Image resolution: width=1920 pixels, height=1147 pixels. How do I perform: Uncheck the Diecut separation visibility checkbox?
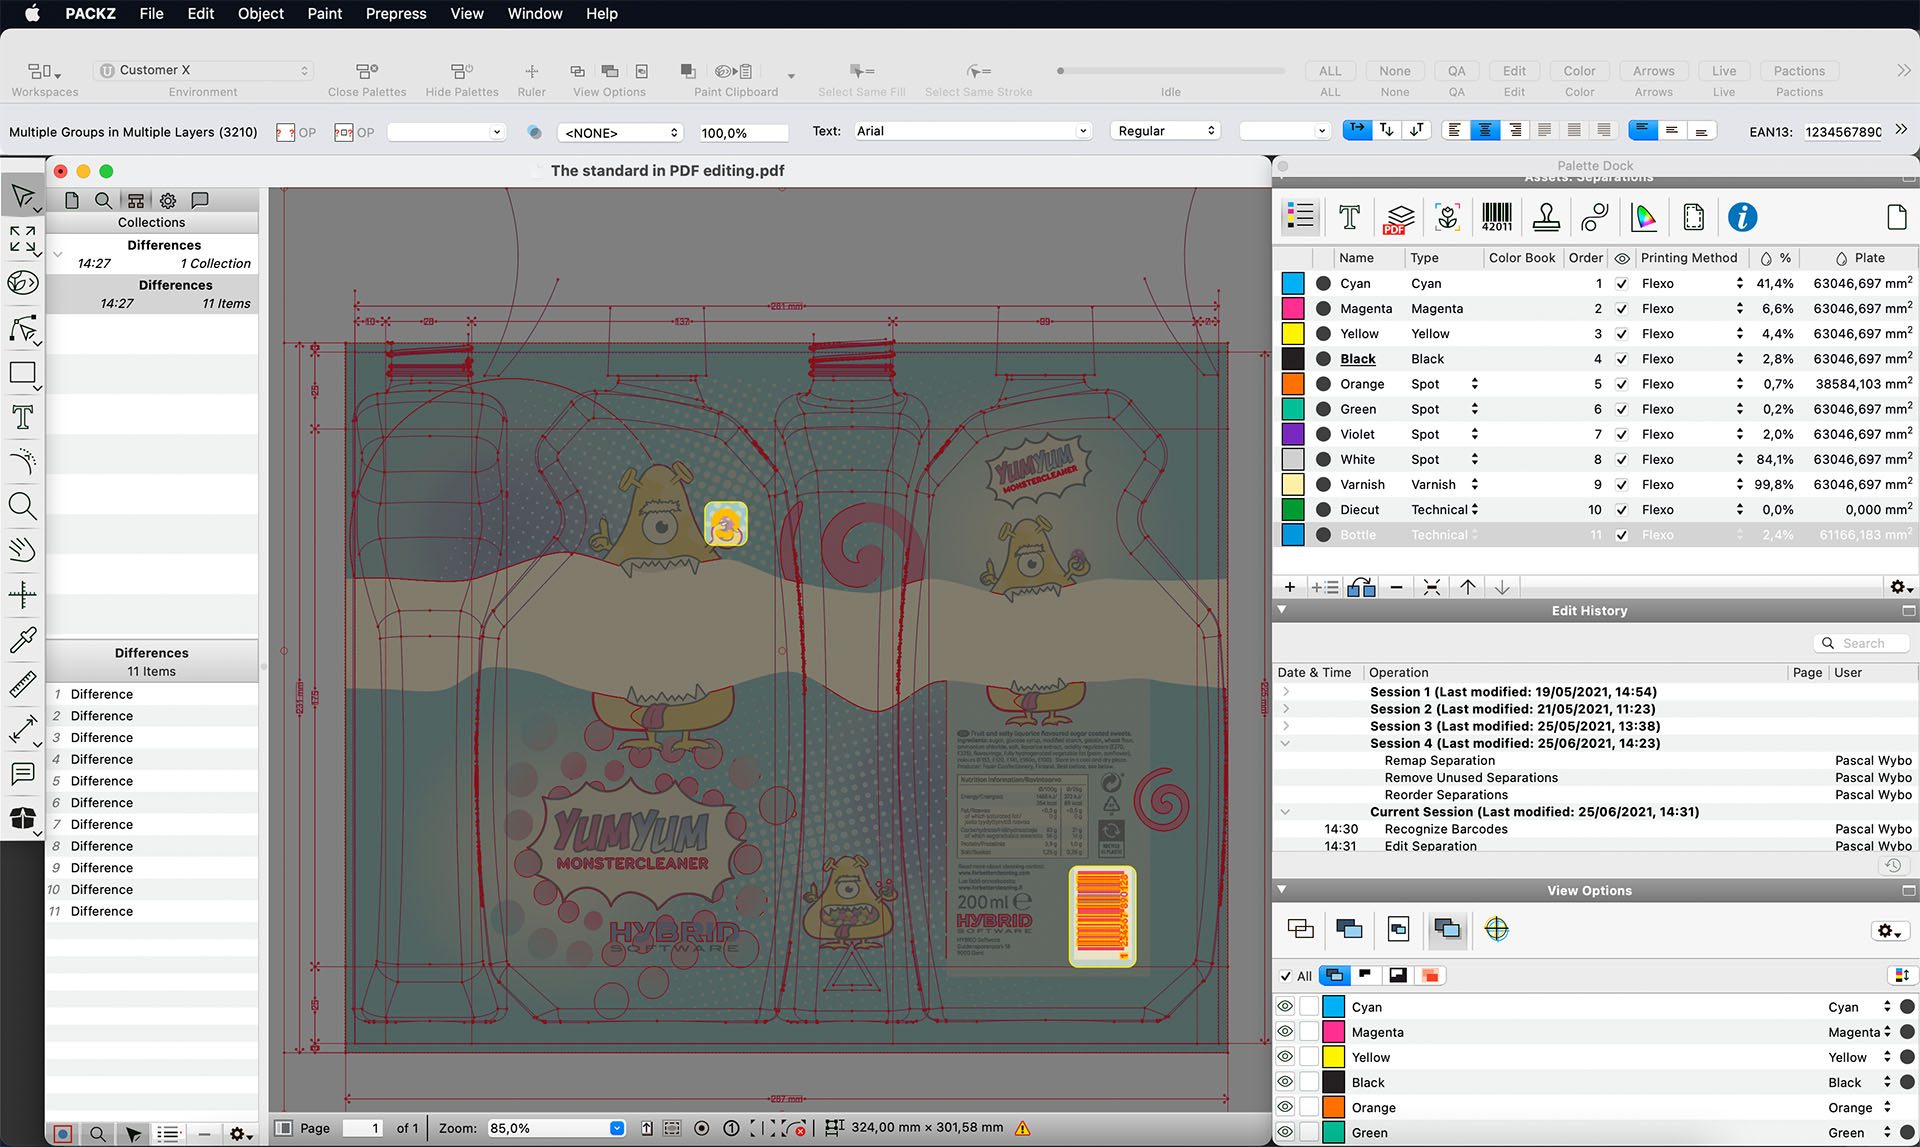click(x=1621, y=510)
